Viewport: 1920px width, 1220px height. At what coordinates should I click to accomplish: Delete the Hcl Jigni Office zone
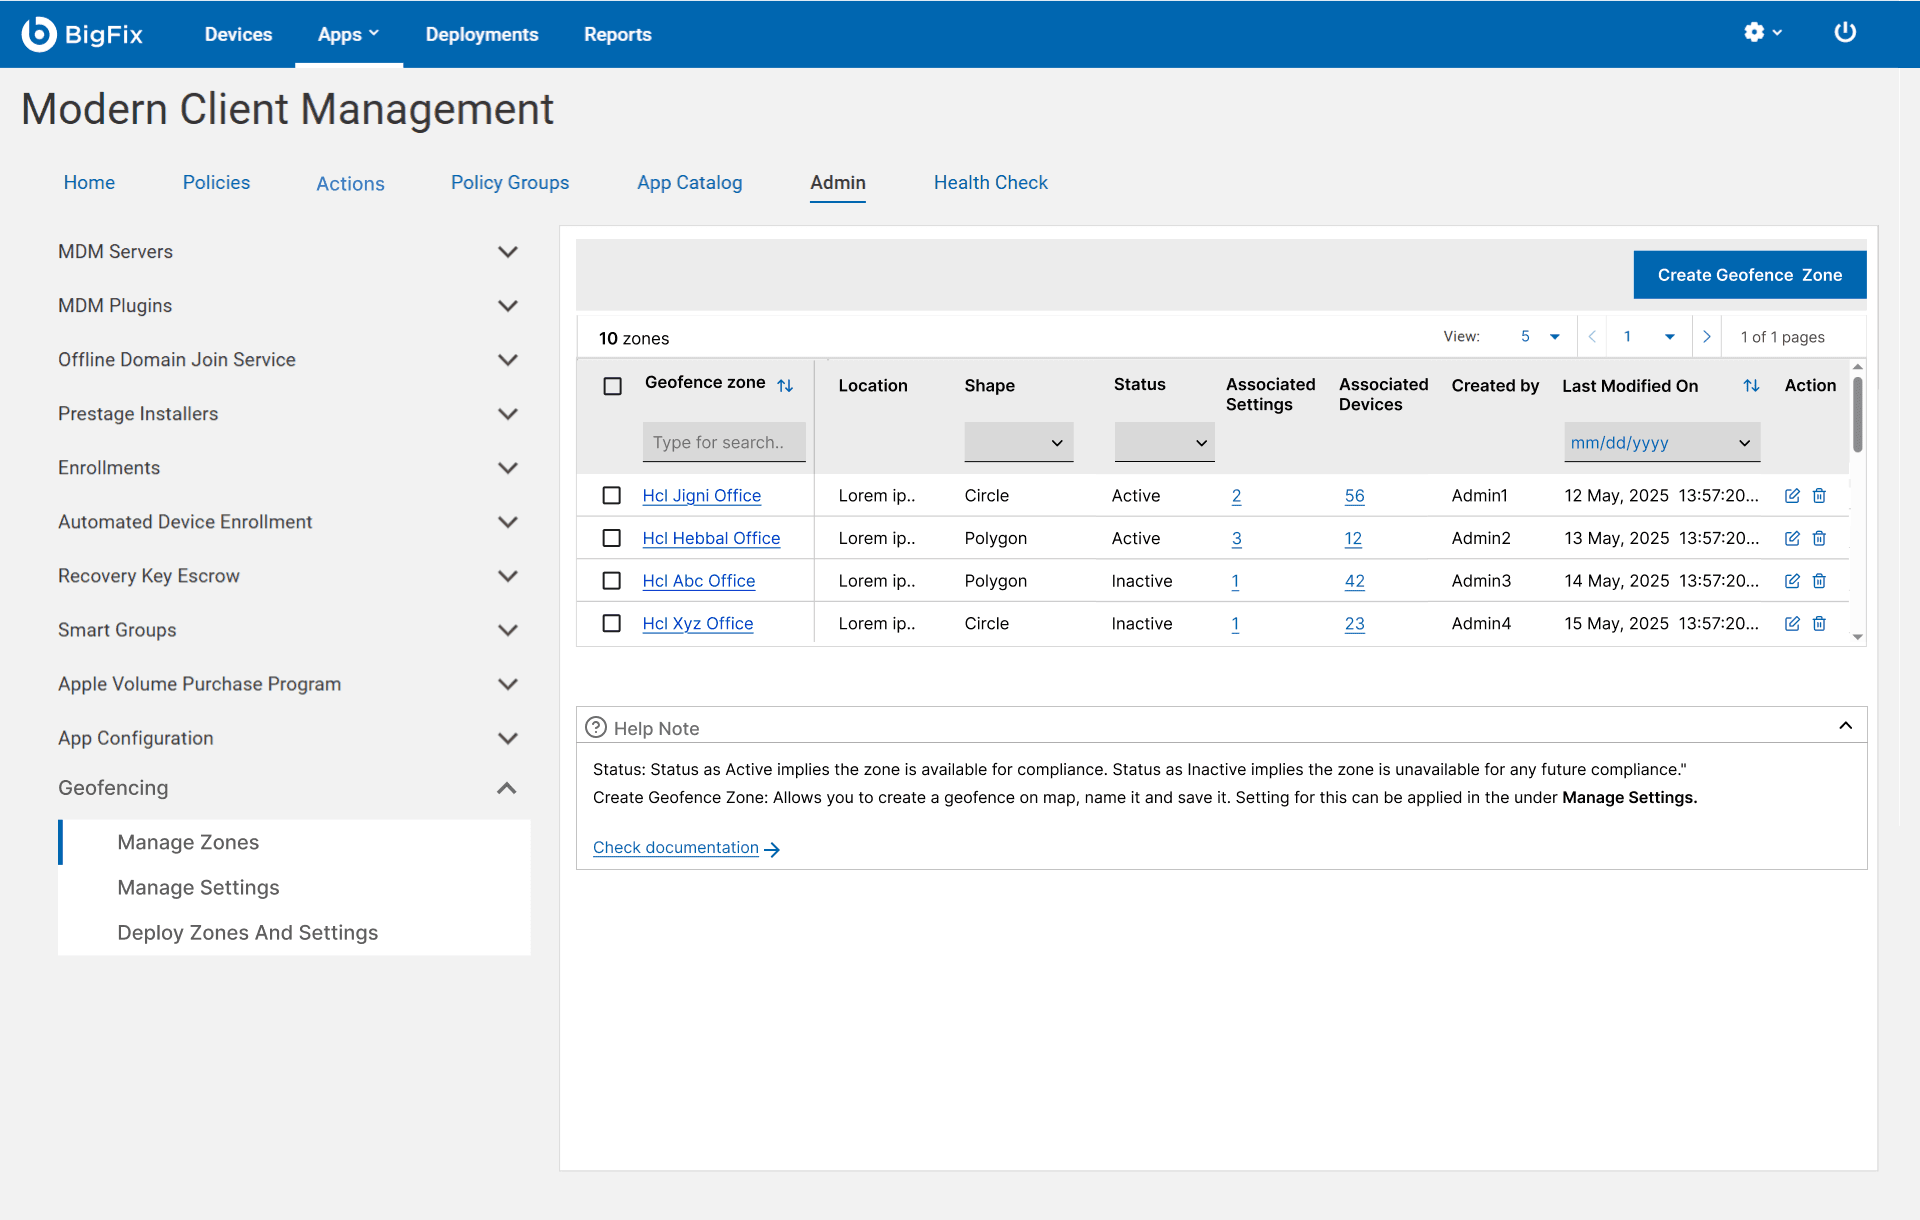tap(1819, 496)
